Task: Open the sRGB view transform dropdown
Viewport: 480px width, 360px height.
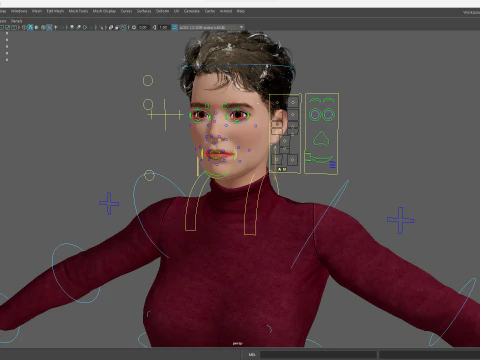Action: coord(212,27)
